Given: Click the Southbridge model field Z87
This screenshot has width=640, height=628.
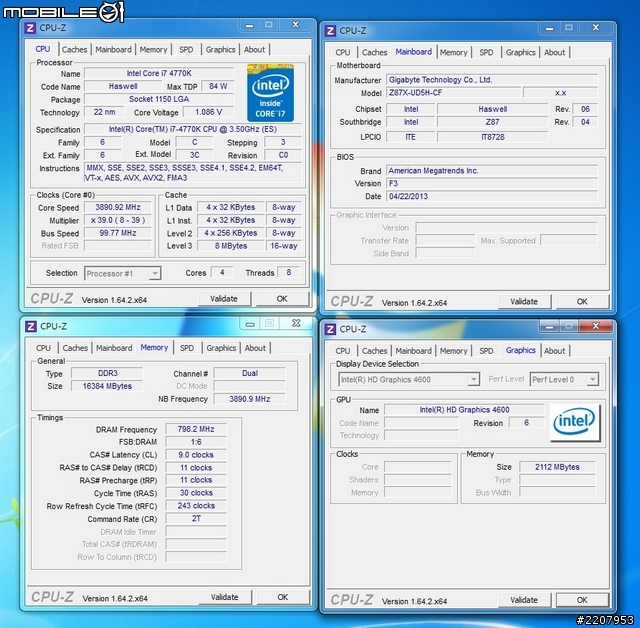Looking at the screenshot, I should tap(493, 122).
